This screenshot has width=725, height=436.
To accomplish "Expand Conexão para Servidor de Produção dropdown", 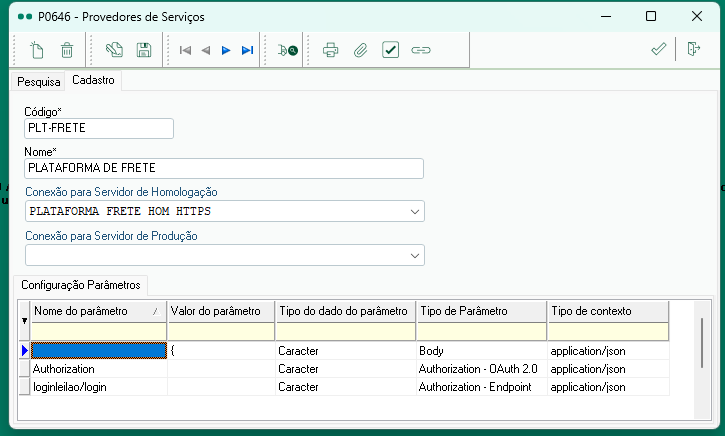I will click(415, 256).
